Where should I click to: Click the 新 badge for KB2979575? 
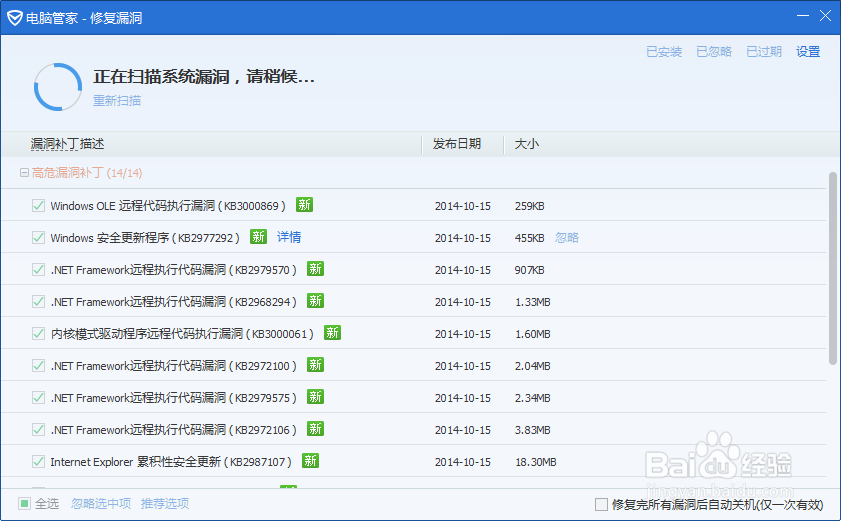point(315,397)
